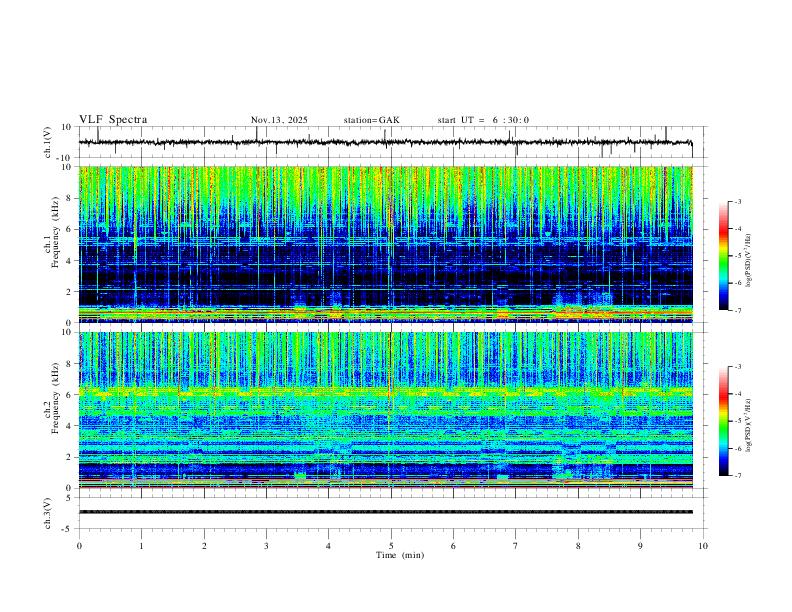
Task: Click the ch.1 frequency axis tick "8"
Action: coord(71,198)
